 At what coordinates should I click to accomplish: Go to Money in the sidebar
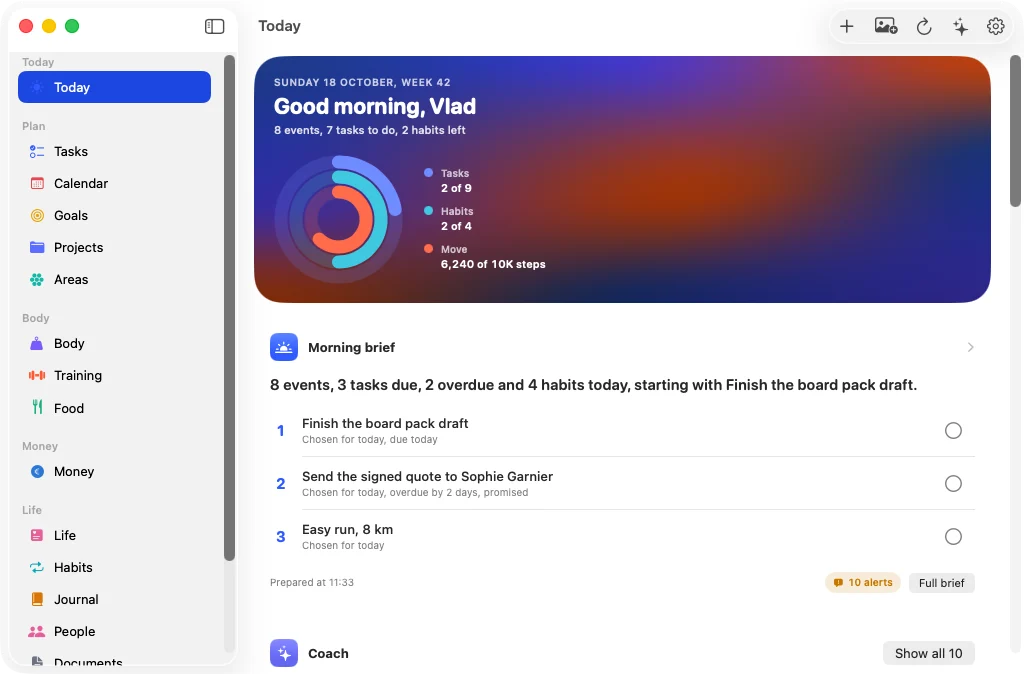point(114,472)
